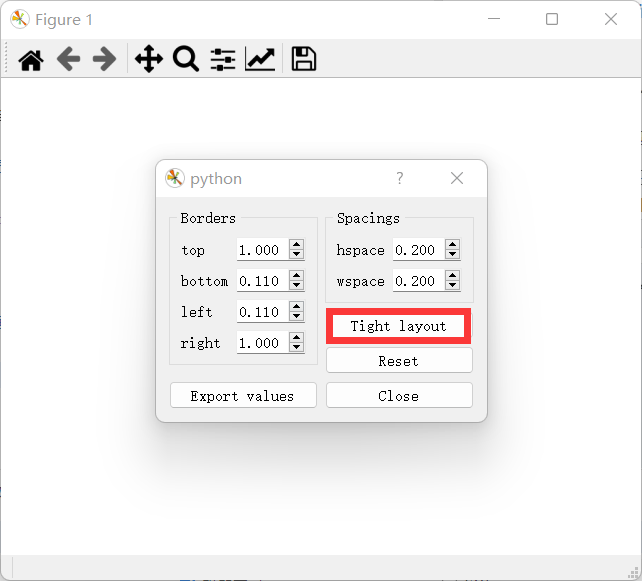Click the Spacings group label
Viewport: 642px width, 581px height.
click(x=368, y=218)
